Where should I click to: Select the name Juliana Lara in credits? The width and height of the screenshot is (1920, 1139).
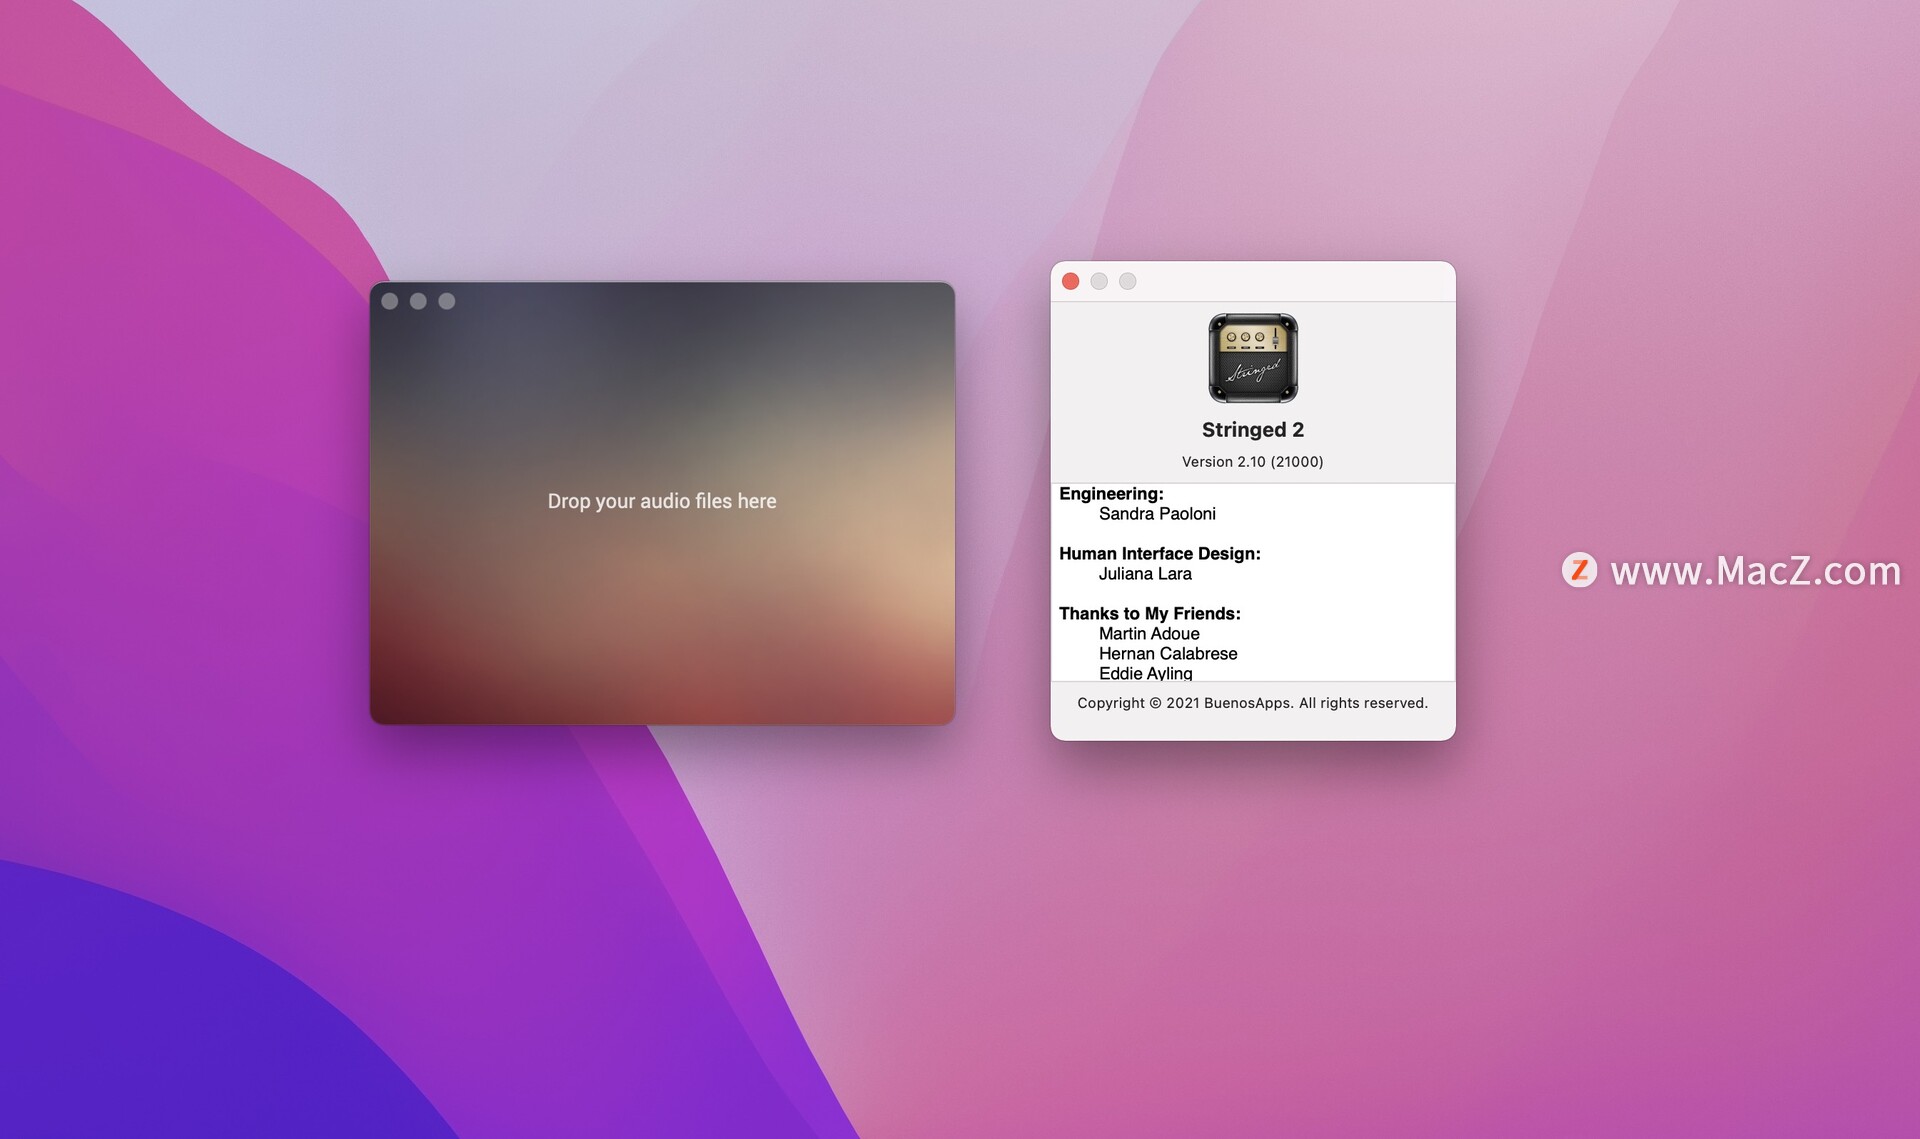point(1145,574)
